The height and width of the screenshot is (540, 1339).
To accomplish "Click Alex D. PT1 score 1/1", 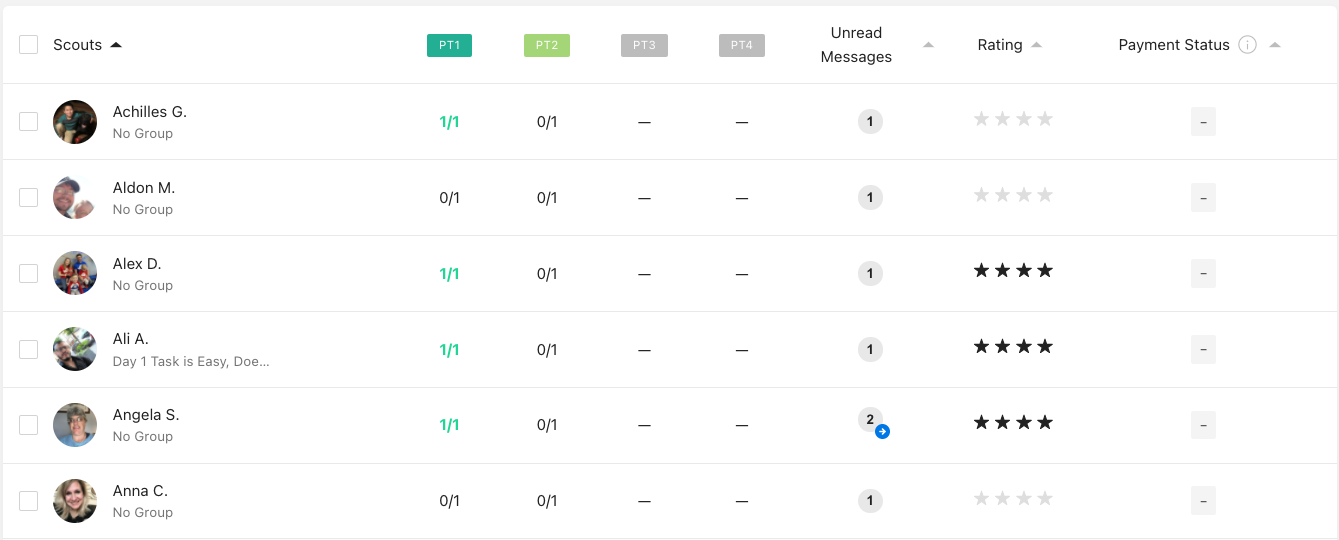I will 450,274.
